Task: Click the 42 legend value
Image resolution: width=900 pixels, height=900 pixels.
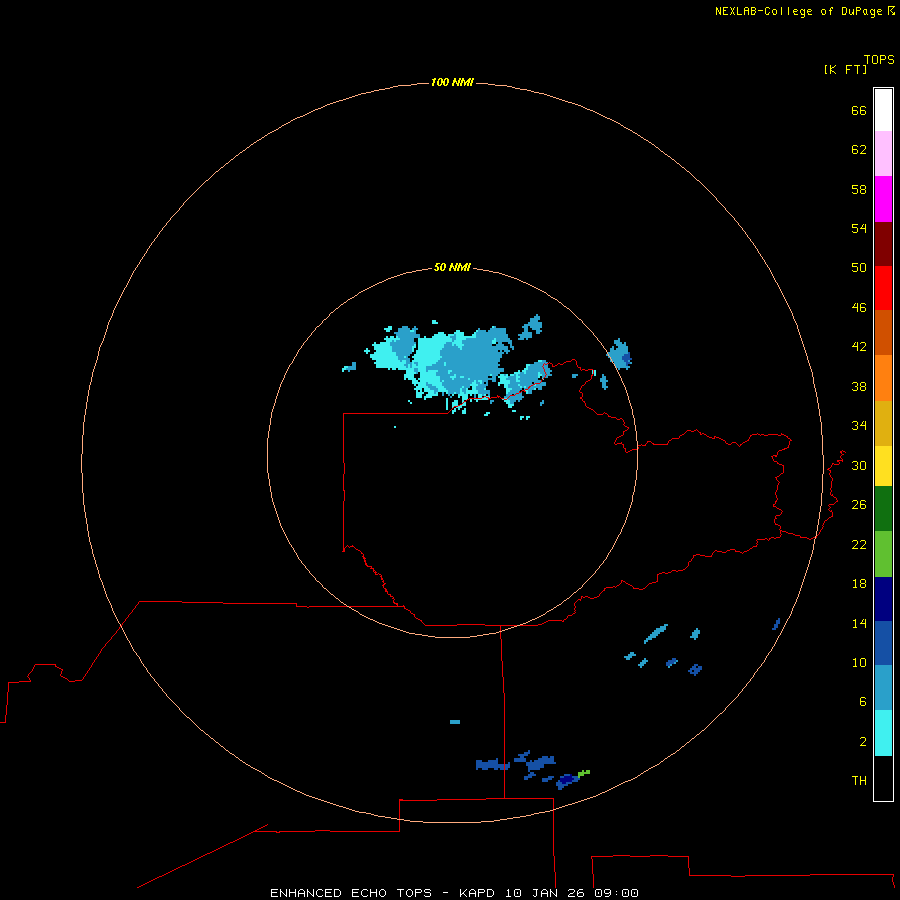Action: tap(859, 347)
